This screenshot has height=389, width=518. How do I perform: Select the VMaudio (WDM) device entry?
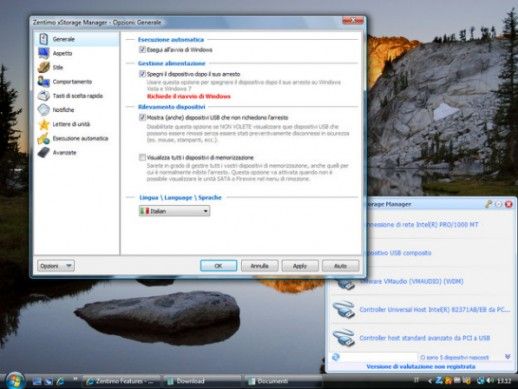tap(422, 282)
